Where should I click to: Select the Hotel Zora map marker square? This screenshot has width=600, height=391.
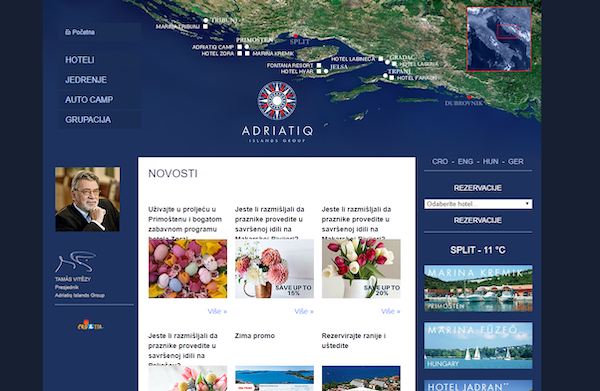pos(240,53)
